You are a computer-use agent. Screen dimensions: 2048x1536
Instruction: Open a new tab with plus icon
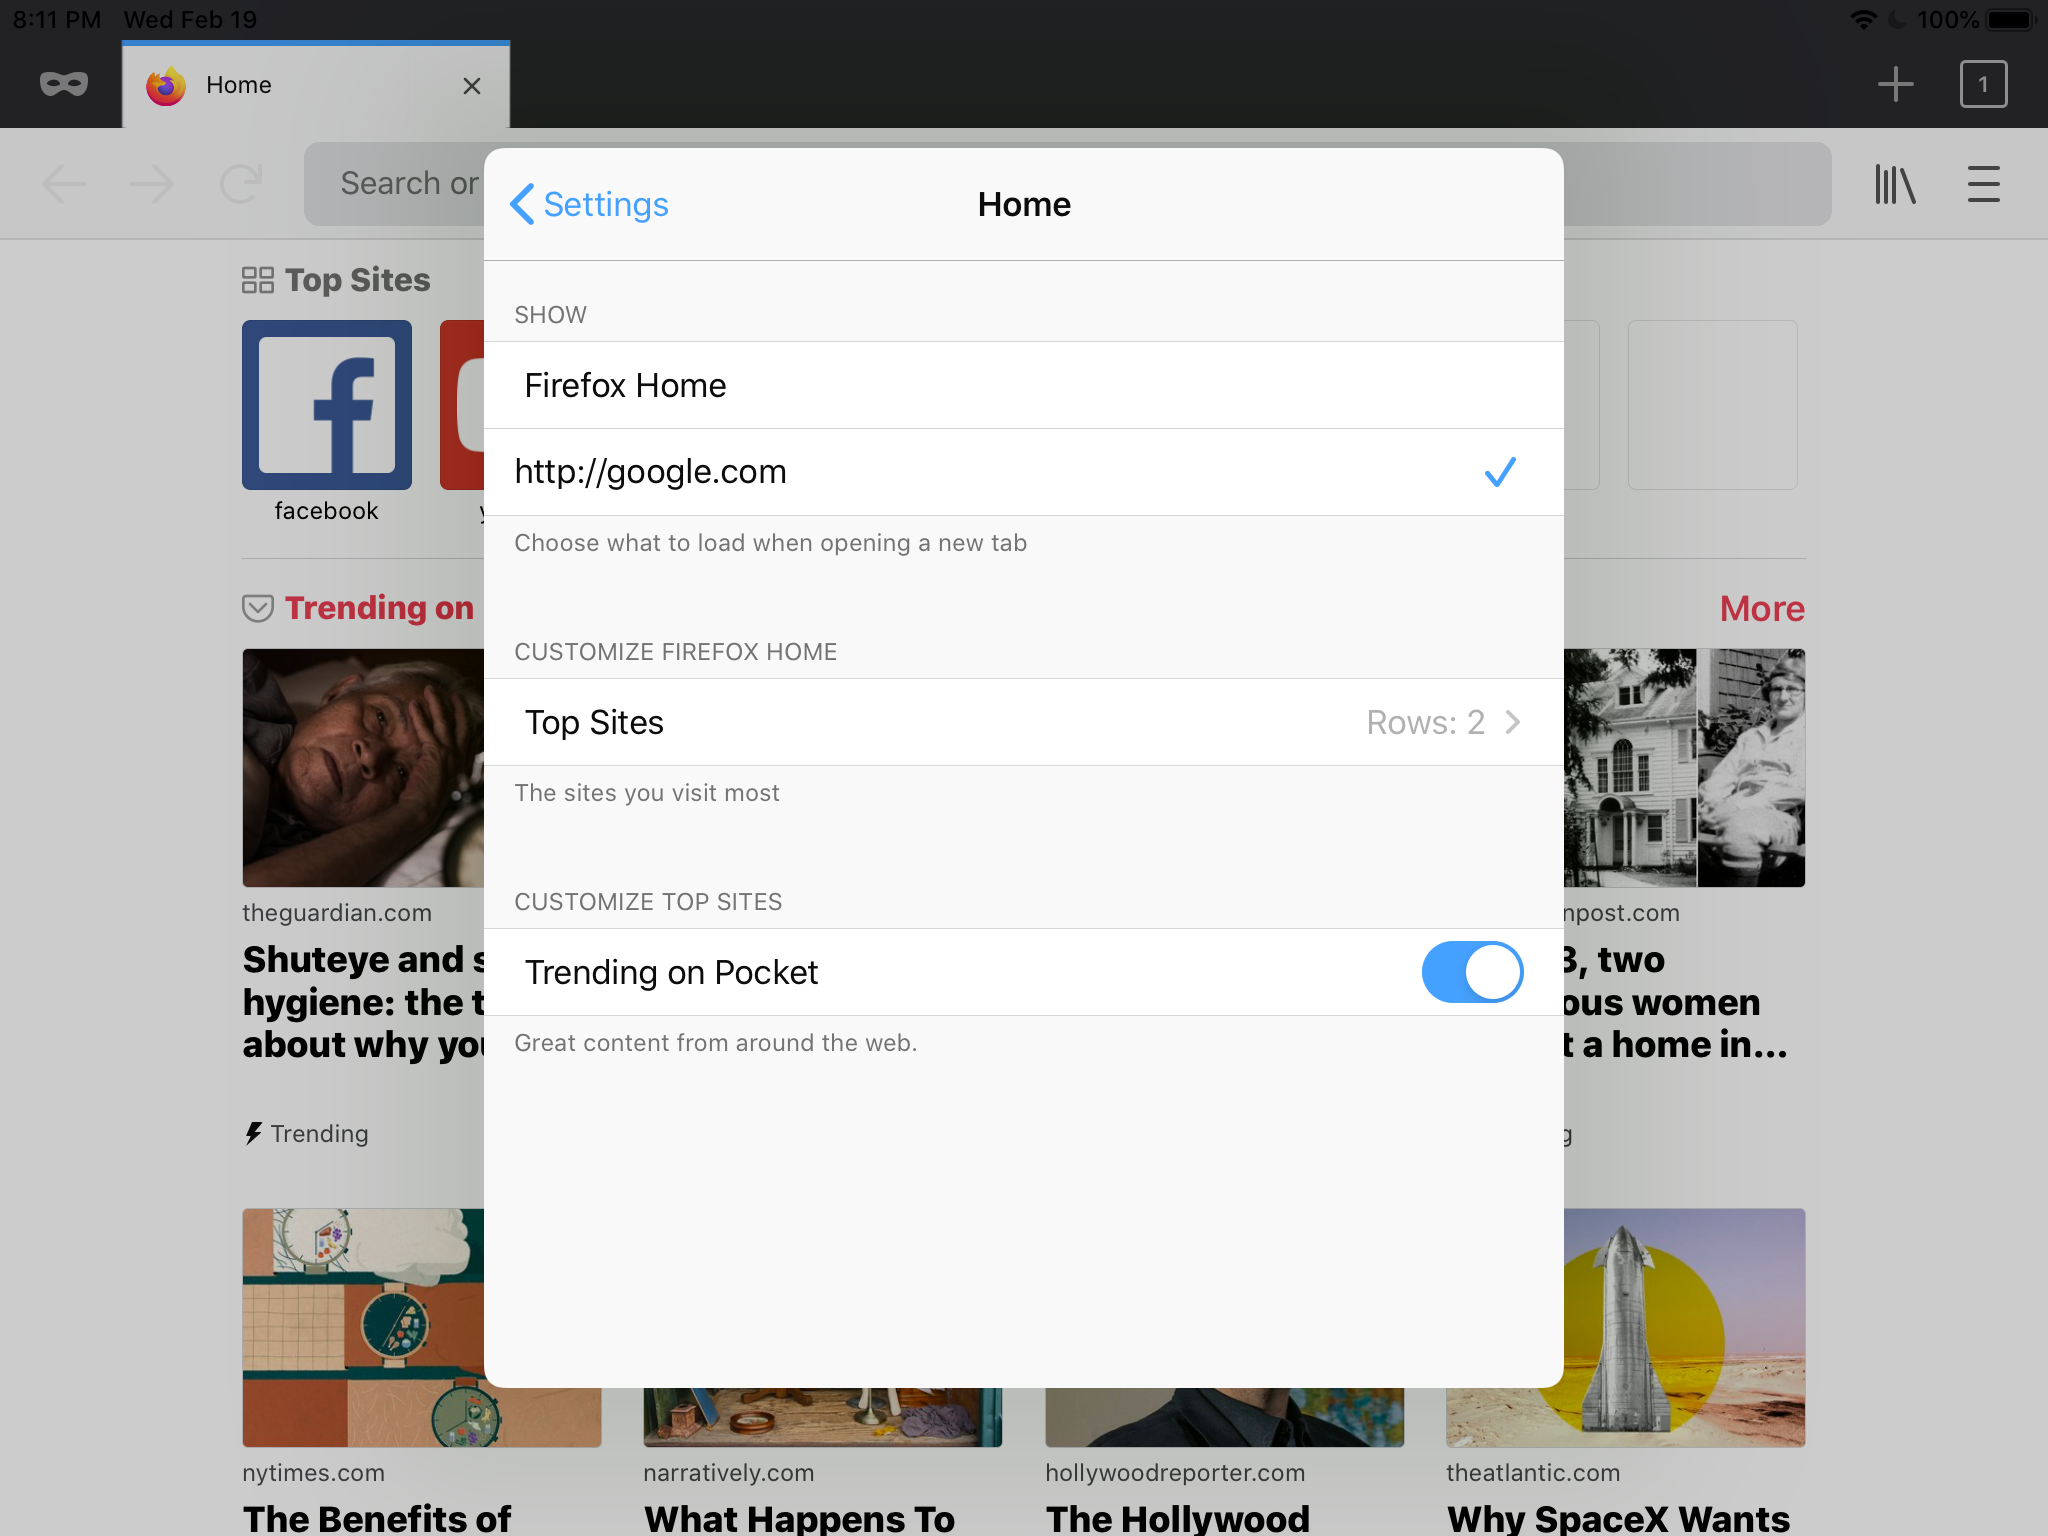click(x=1895, y=84)
